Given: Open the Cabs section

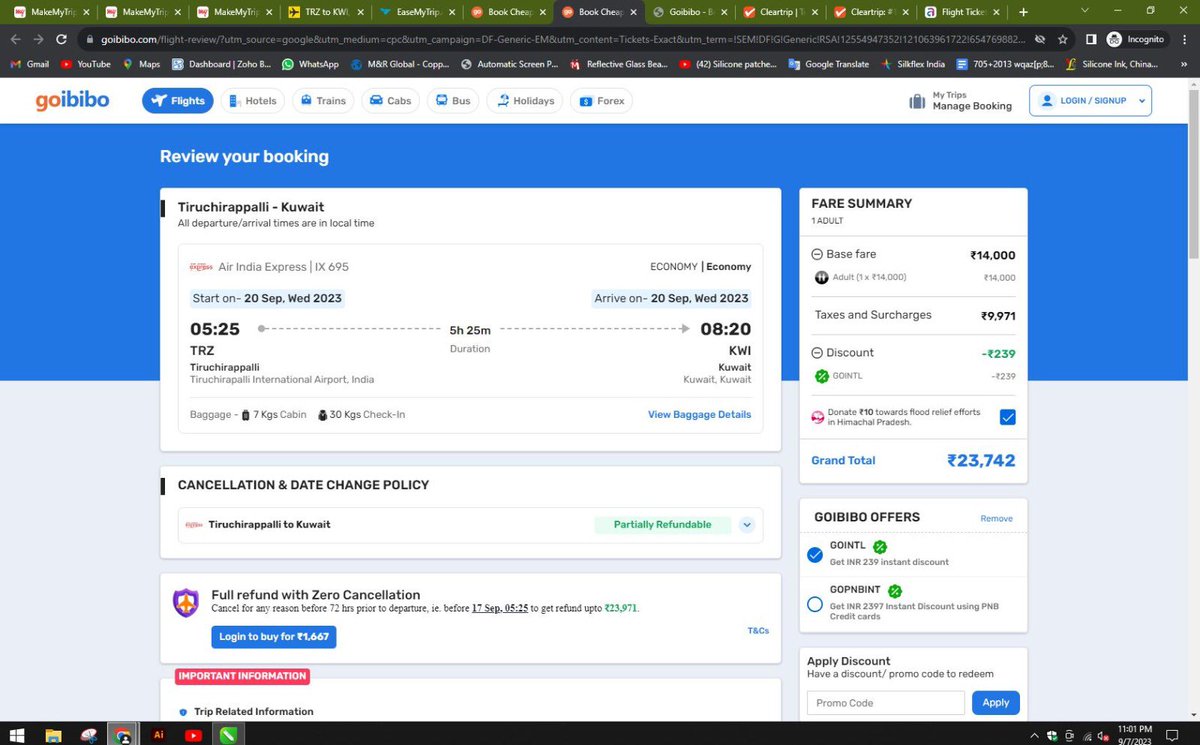Looking at the screenshot, I should pyautogui.click(x=390, y=101).
